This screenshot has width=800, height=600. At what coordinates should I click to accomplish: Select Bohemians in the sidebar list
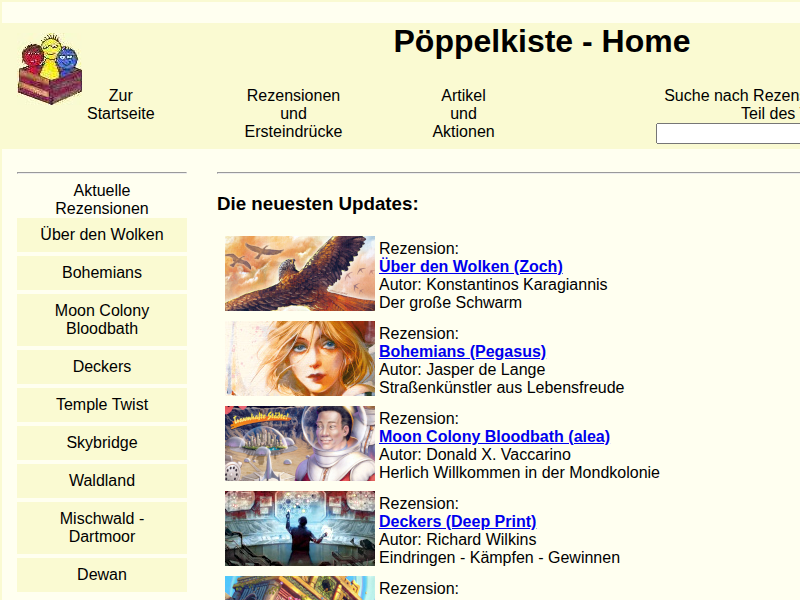pyautogui.click(x=102, y=273)
